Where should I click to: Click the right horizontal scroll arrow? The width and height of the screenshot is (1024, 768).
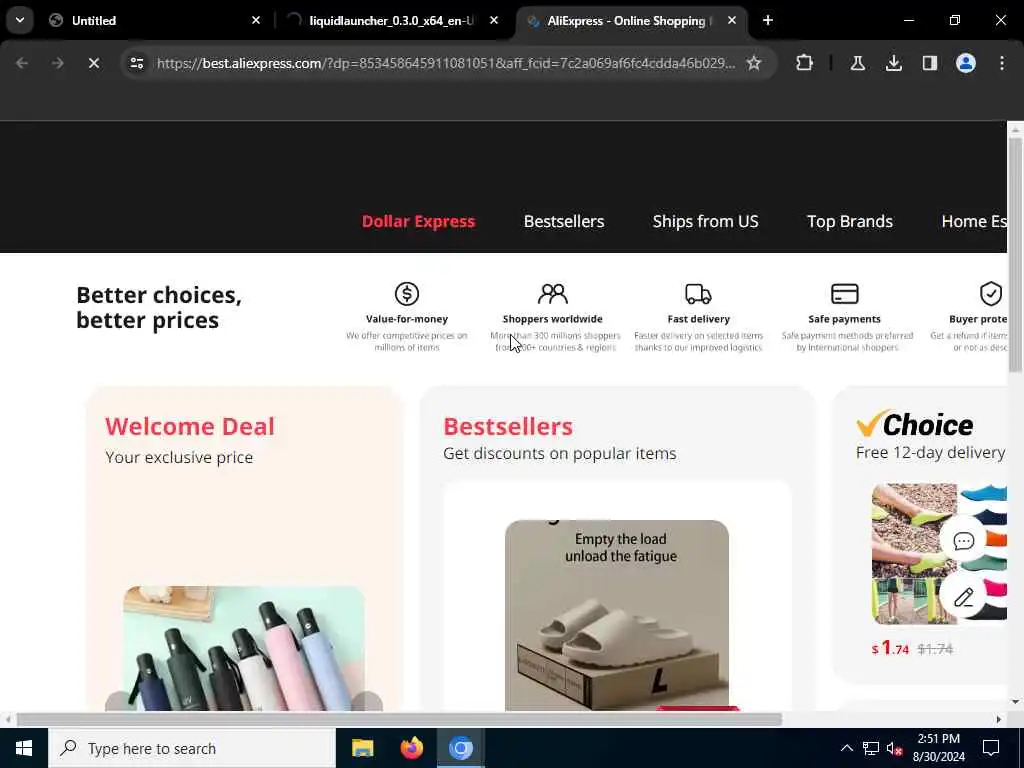pyautogui.click(x=999, y=720)
